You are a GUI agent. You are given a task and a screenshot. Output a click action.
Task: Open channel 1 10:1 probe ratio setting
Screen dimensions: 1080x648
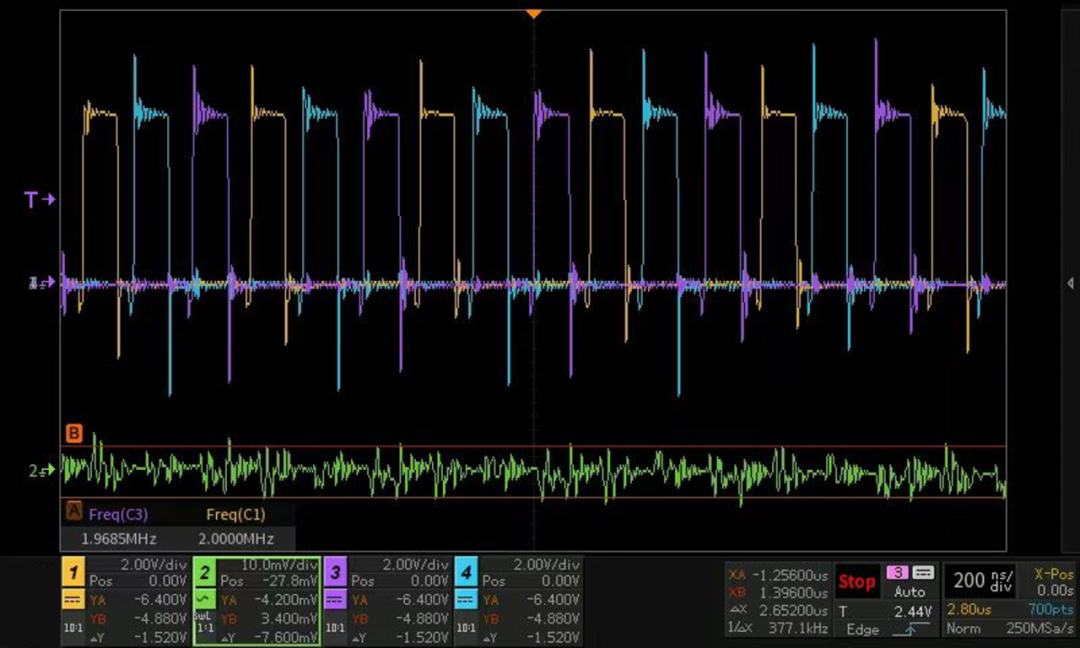pos(73,629)
